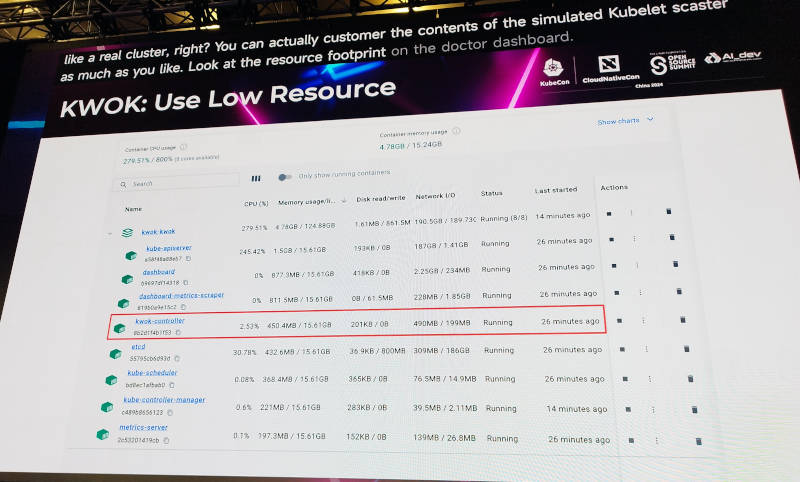Open more actions menu for dashboard-metrics-scraper
Viewport: 800px width, 482px height.
click(640, 292)
